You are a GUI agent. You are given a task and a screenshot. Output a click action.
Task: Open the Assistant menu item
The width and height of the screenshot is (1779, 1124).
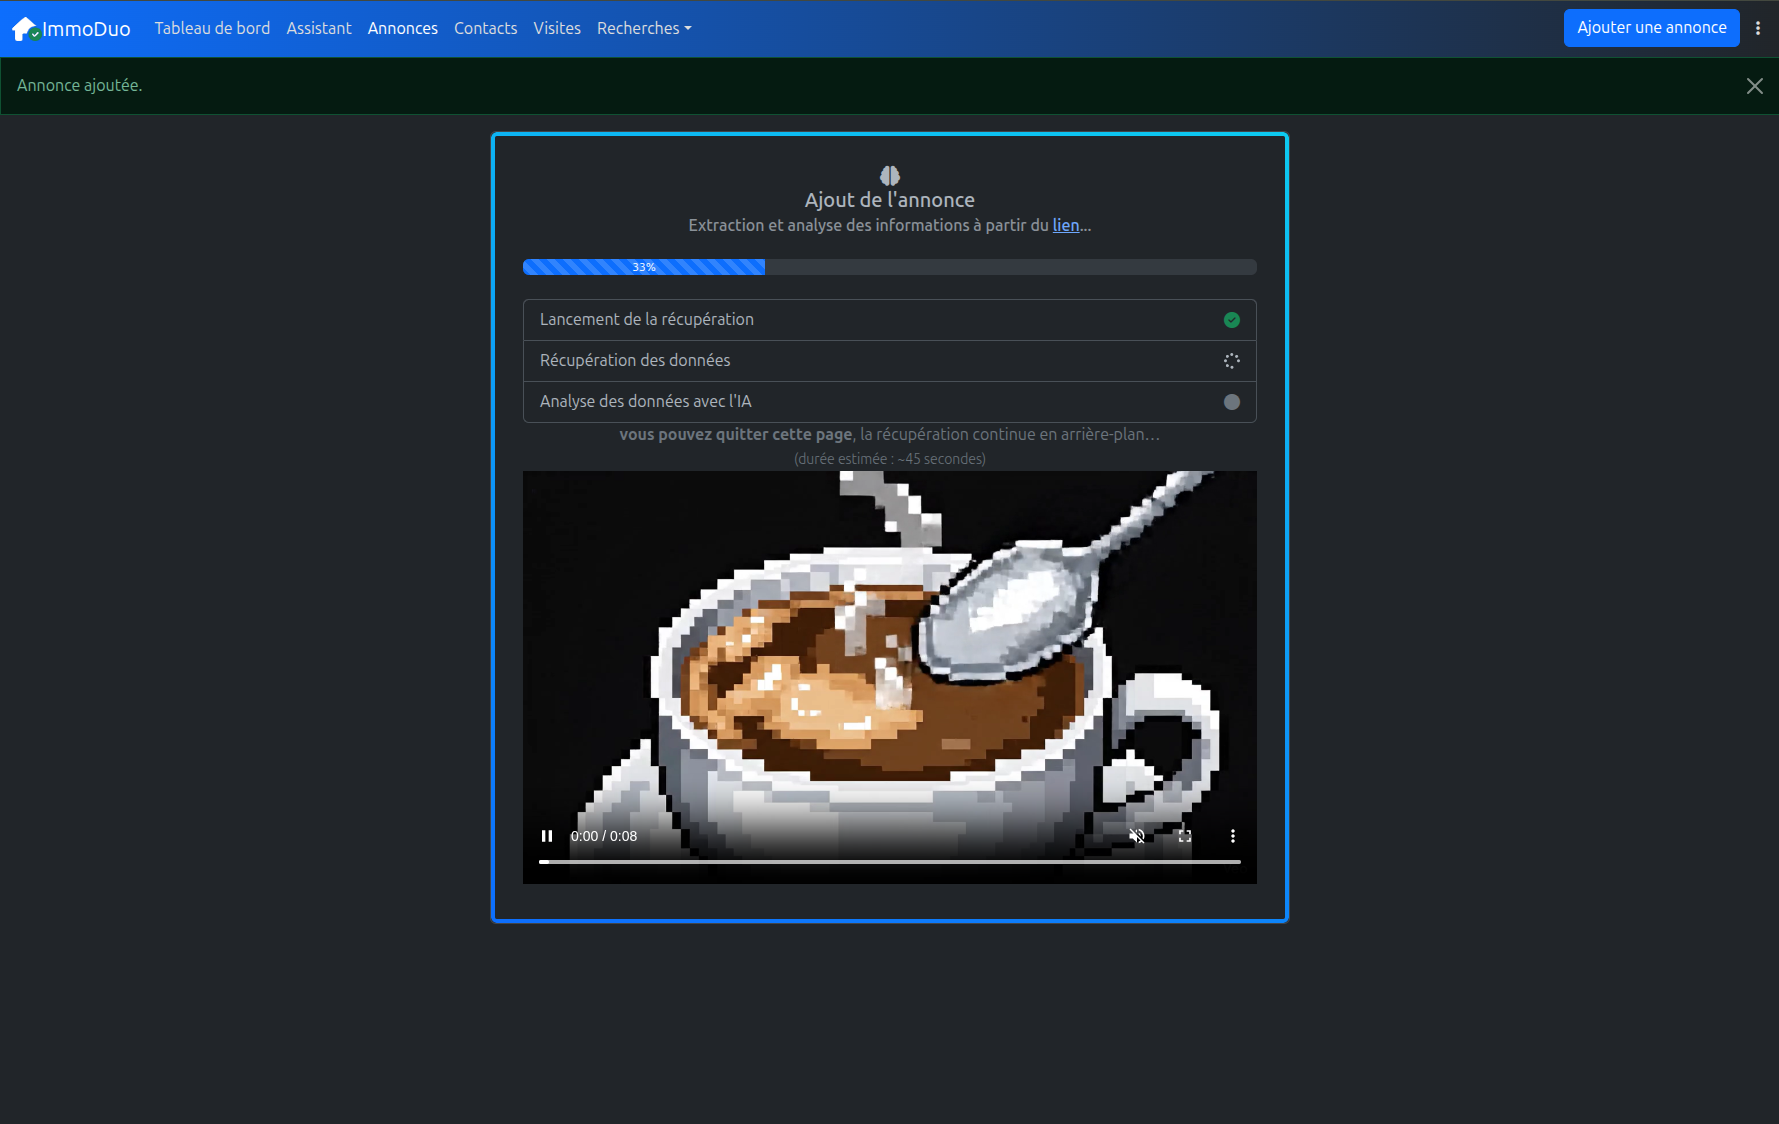tap(319, 28)
